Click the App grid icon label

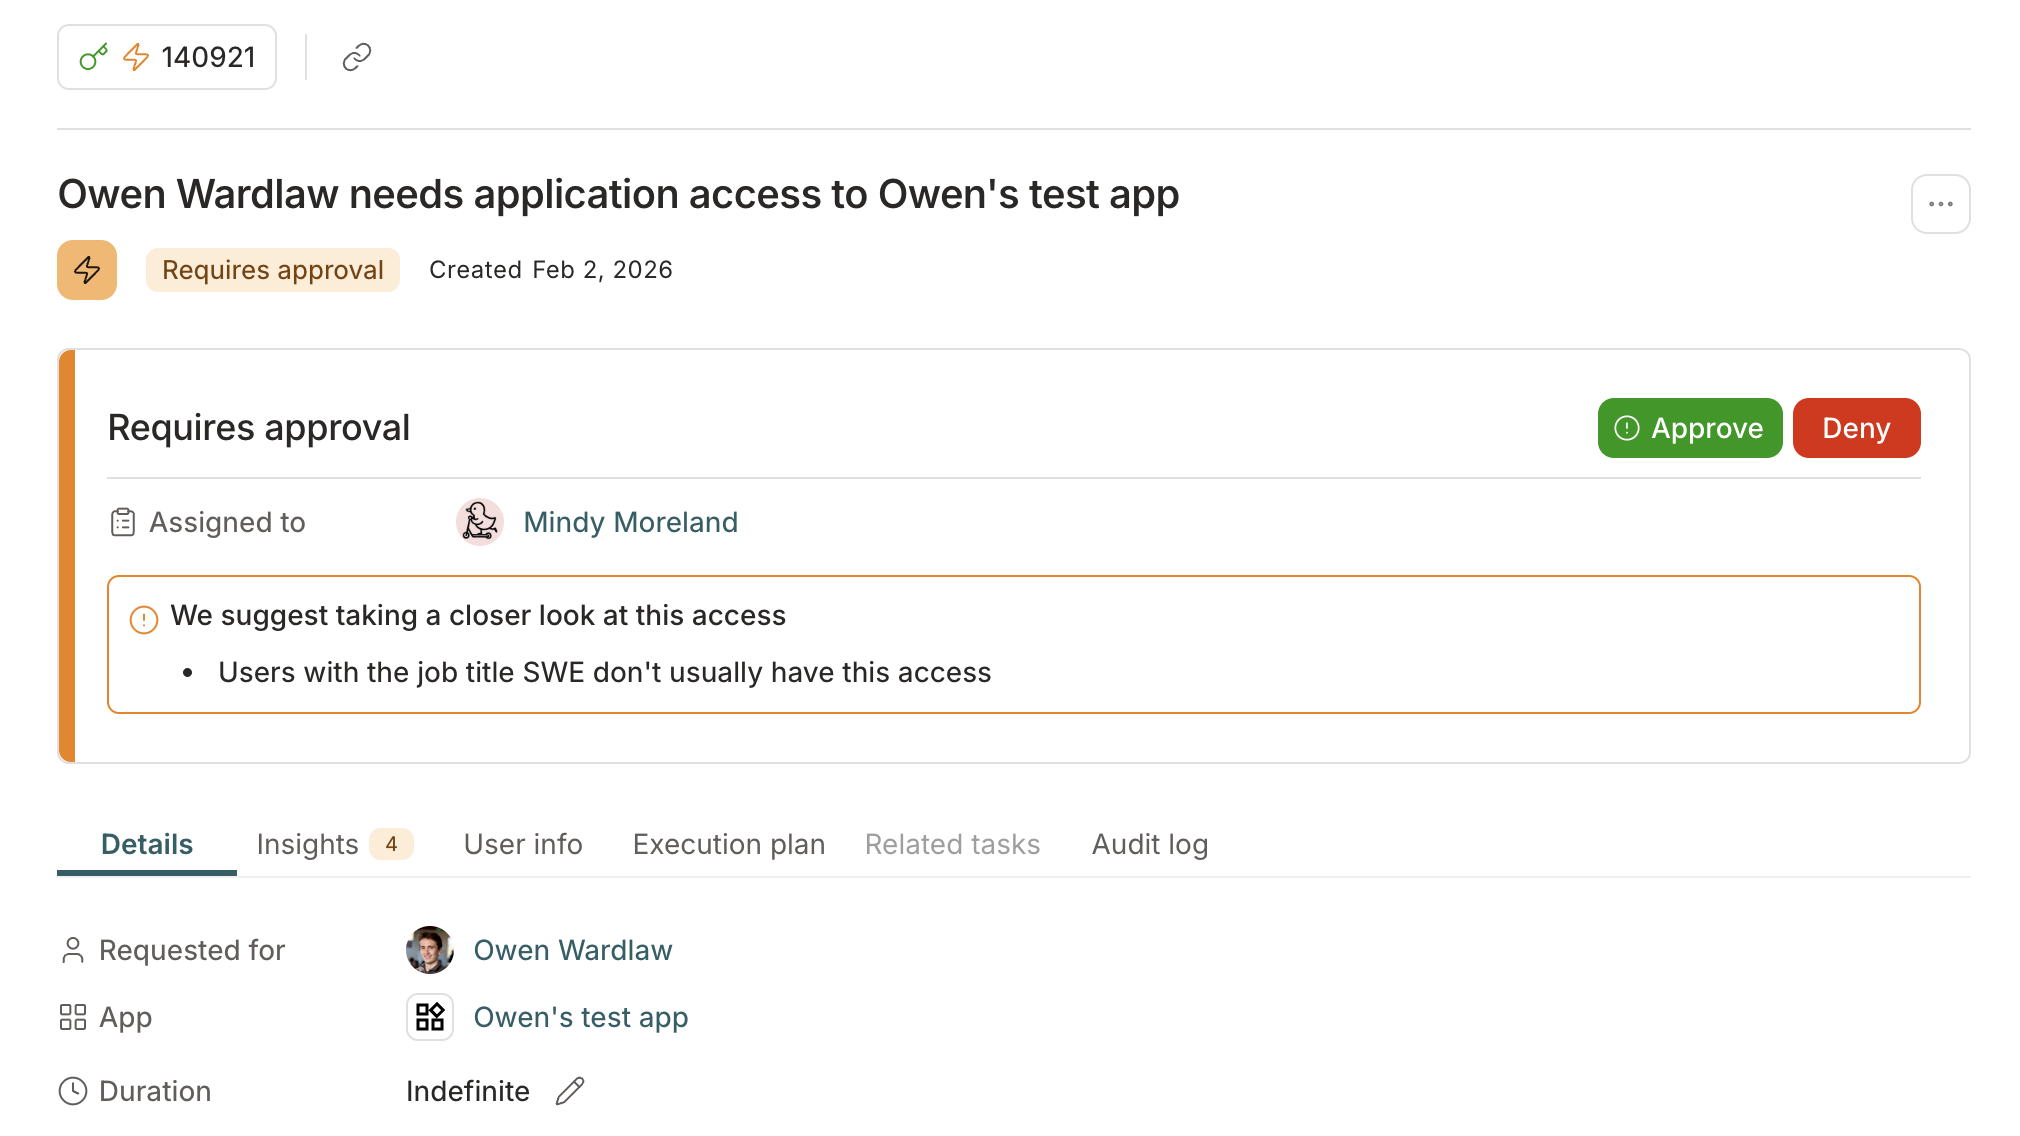click(x=73, y=1017)
